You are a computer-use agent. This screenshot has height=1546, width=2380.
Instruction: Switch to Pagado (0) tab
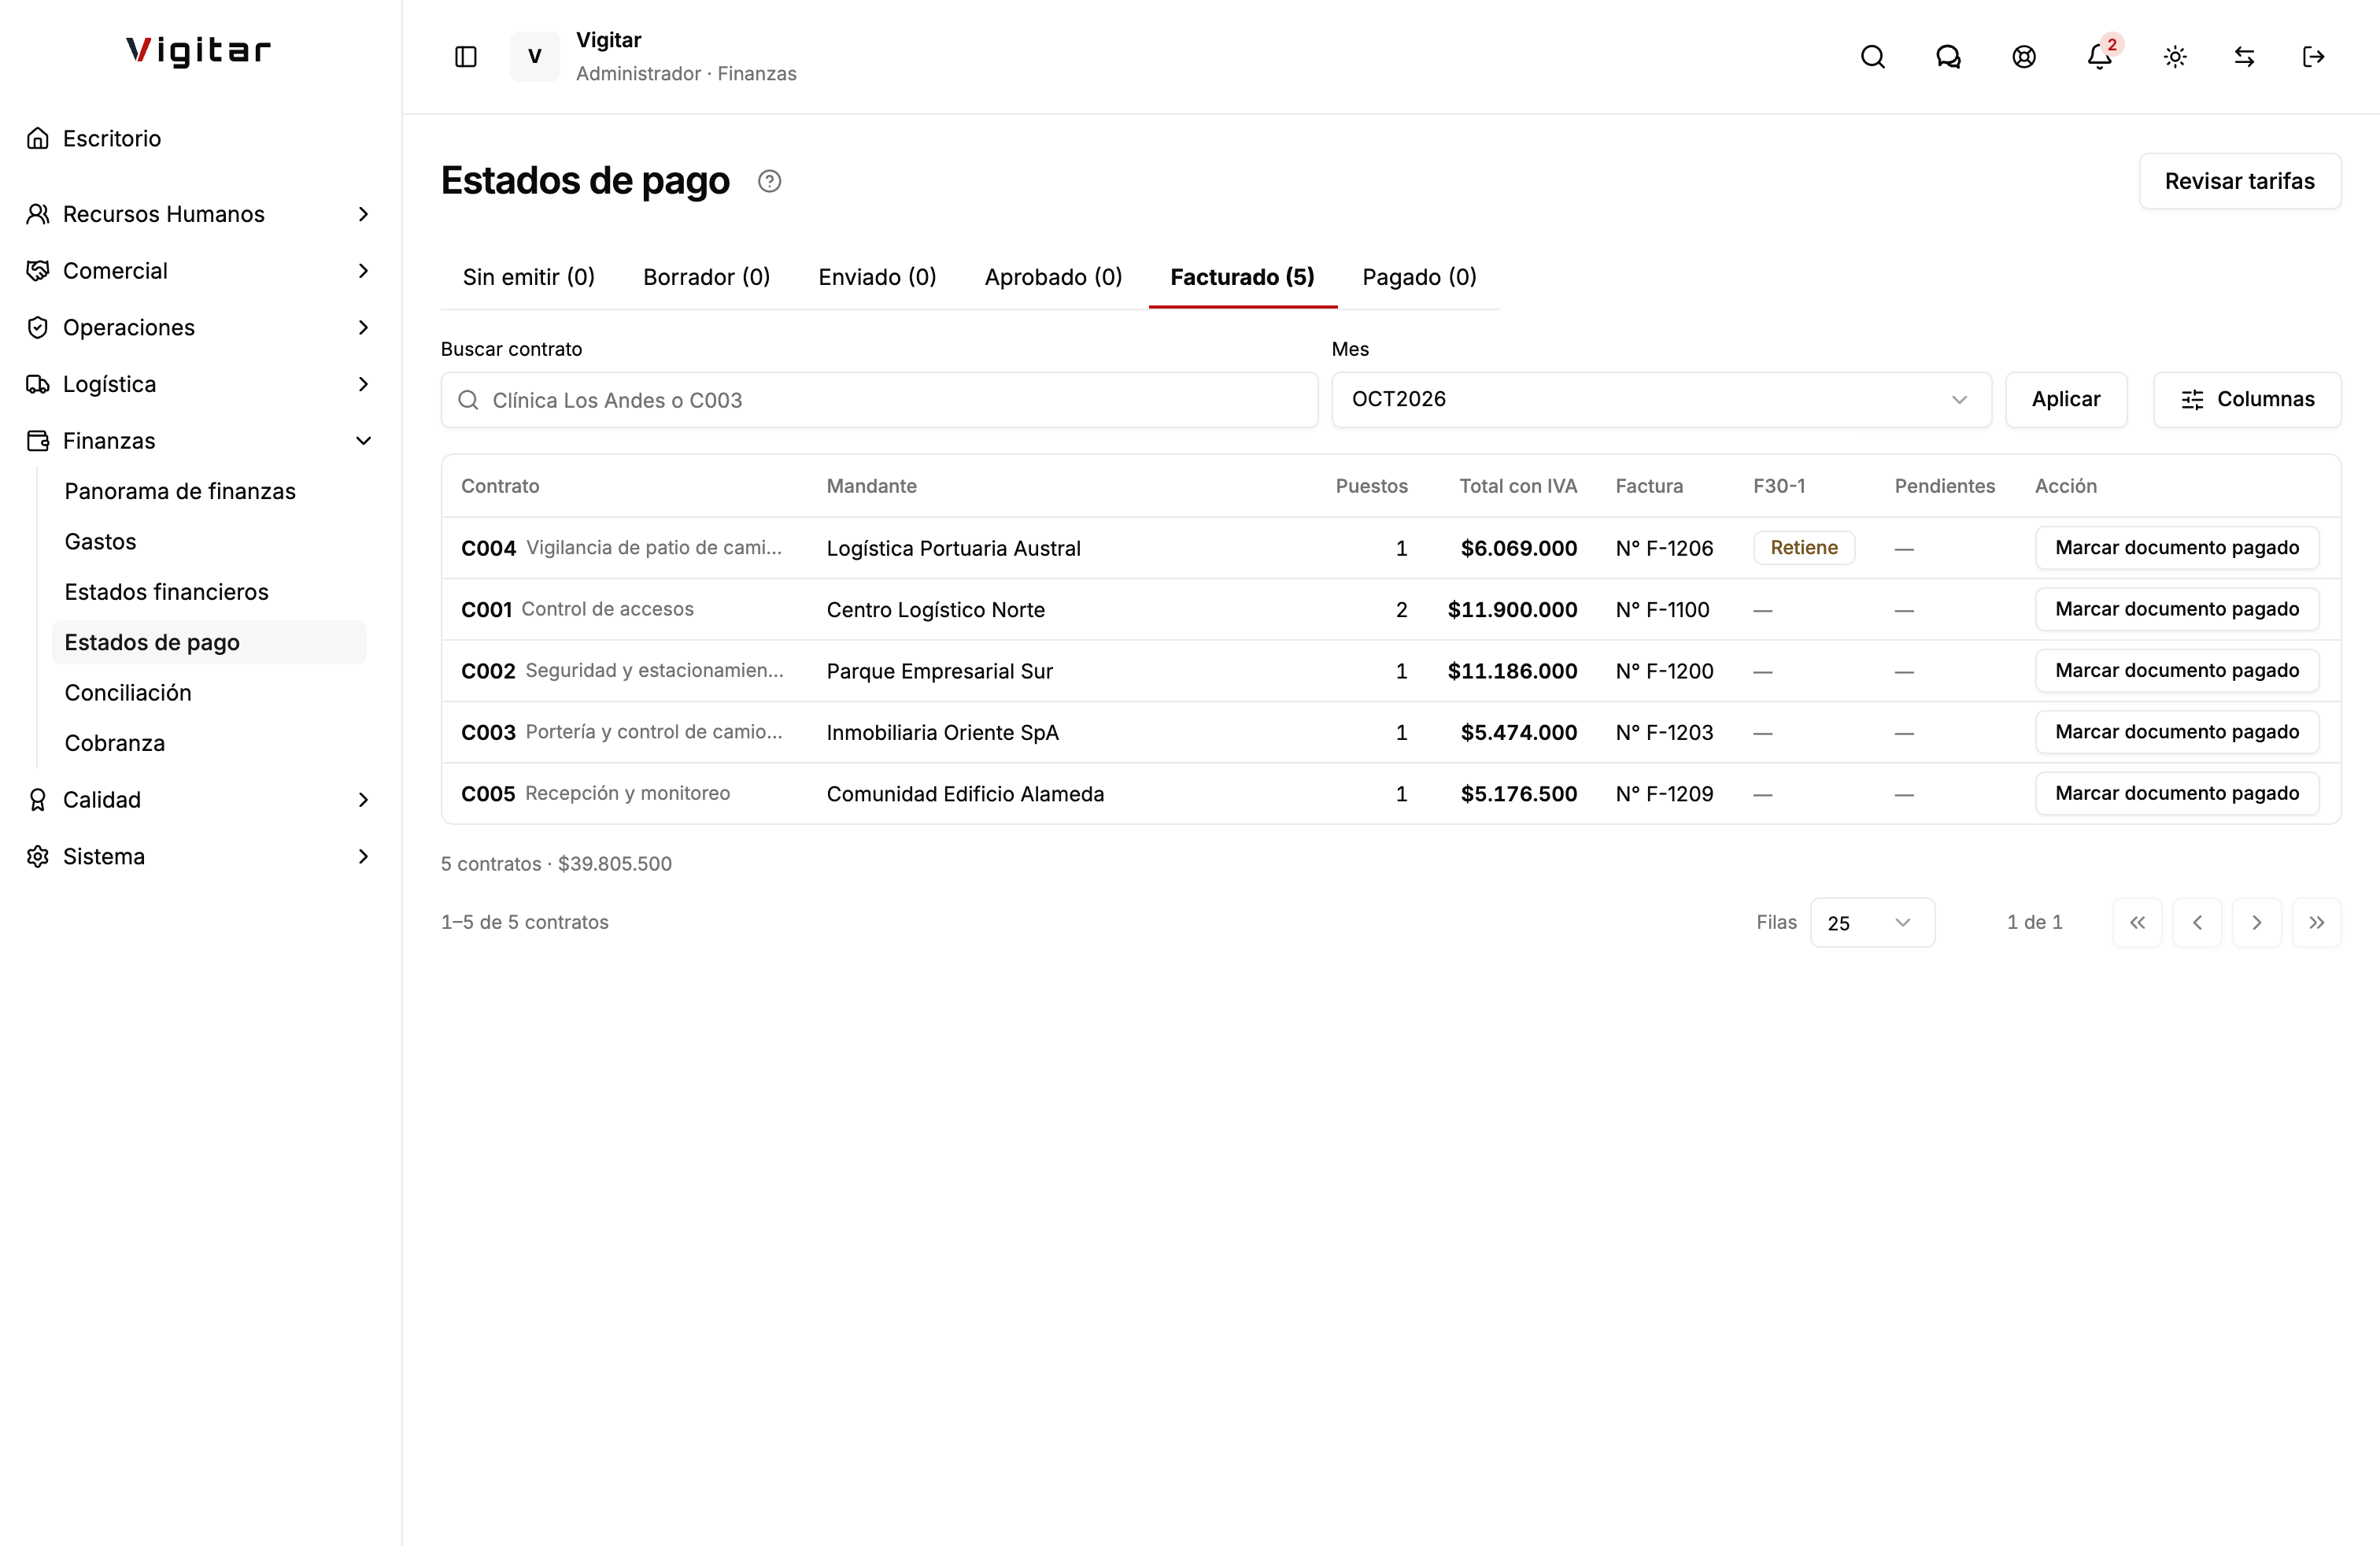click(x=1419, y=277)
